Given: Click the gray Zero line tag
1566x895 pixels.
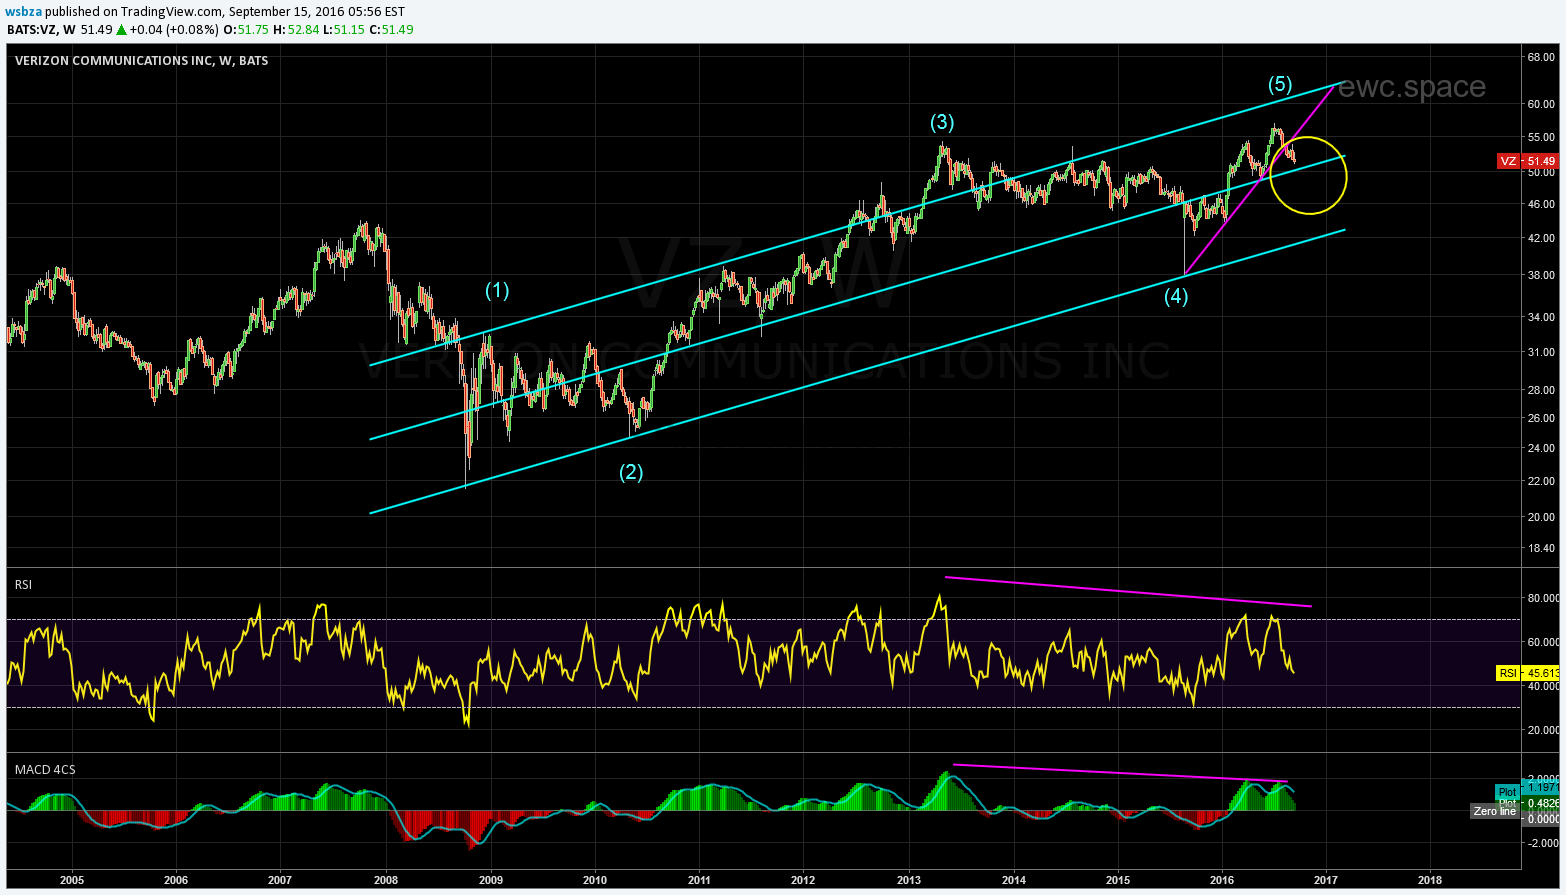Looking at the screenshot, I should point(1494,811).
